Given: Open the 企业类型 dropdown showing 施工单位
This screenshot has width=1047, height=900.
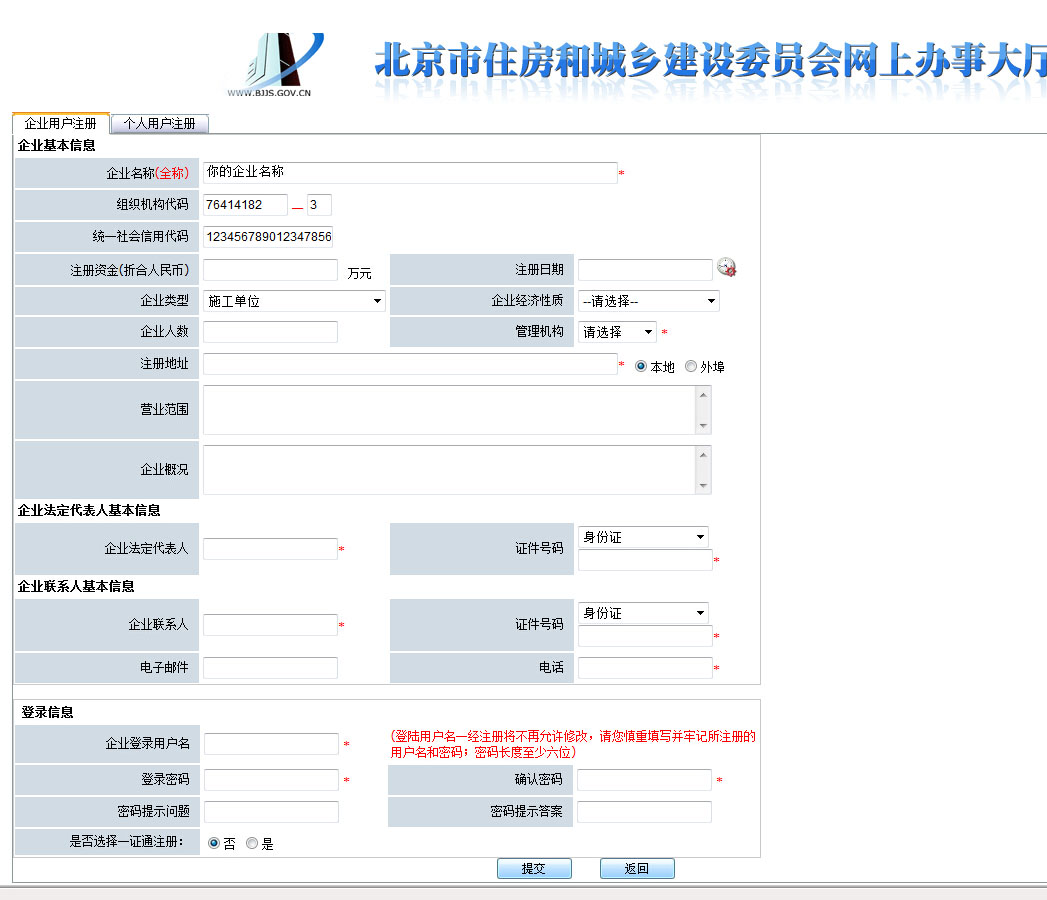Looking at the screenshot, I should (294, 301).
